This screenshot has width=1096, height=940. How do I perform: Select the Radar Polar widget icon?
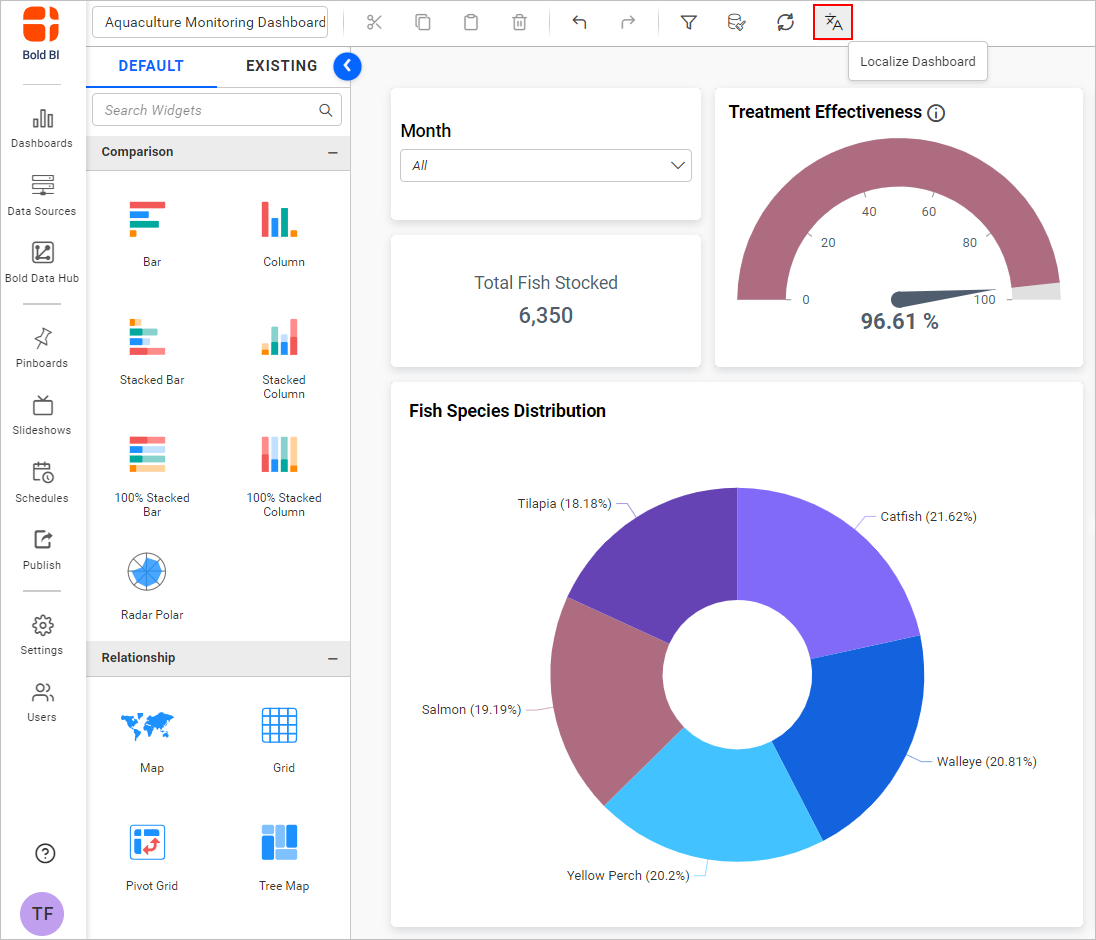click(147, 573)
